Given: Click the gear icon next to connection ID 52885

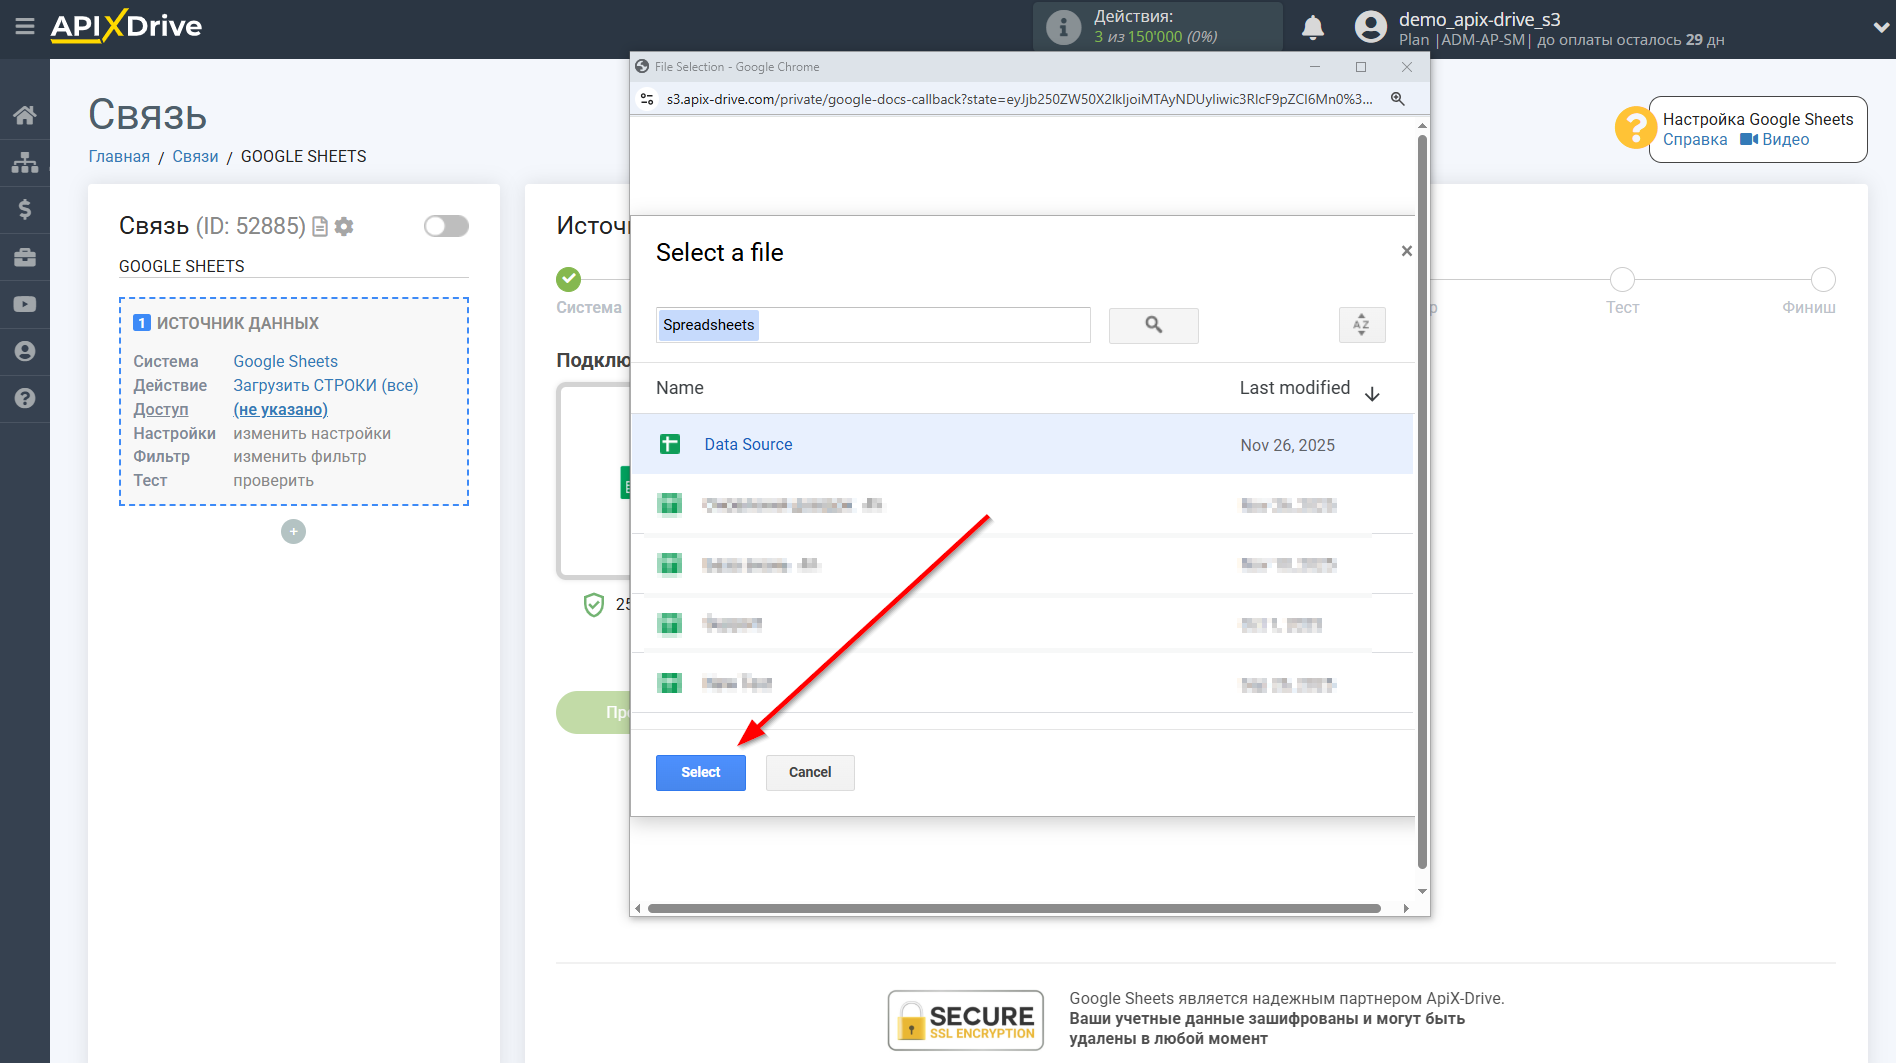Looking at the screenshot, I should (x=344, y=226).
